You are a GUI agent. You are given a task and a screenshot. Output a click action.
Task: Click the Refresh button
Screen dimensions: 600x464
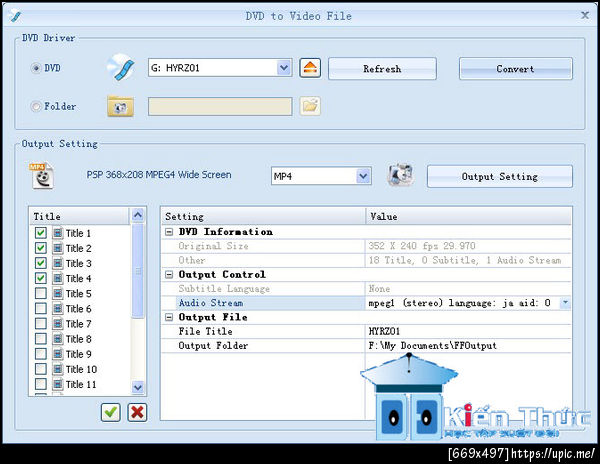[x=382, y=69]
